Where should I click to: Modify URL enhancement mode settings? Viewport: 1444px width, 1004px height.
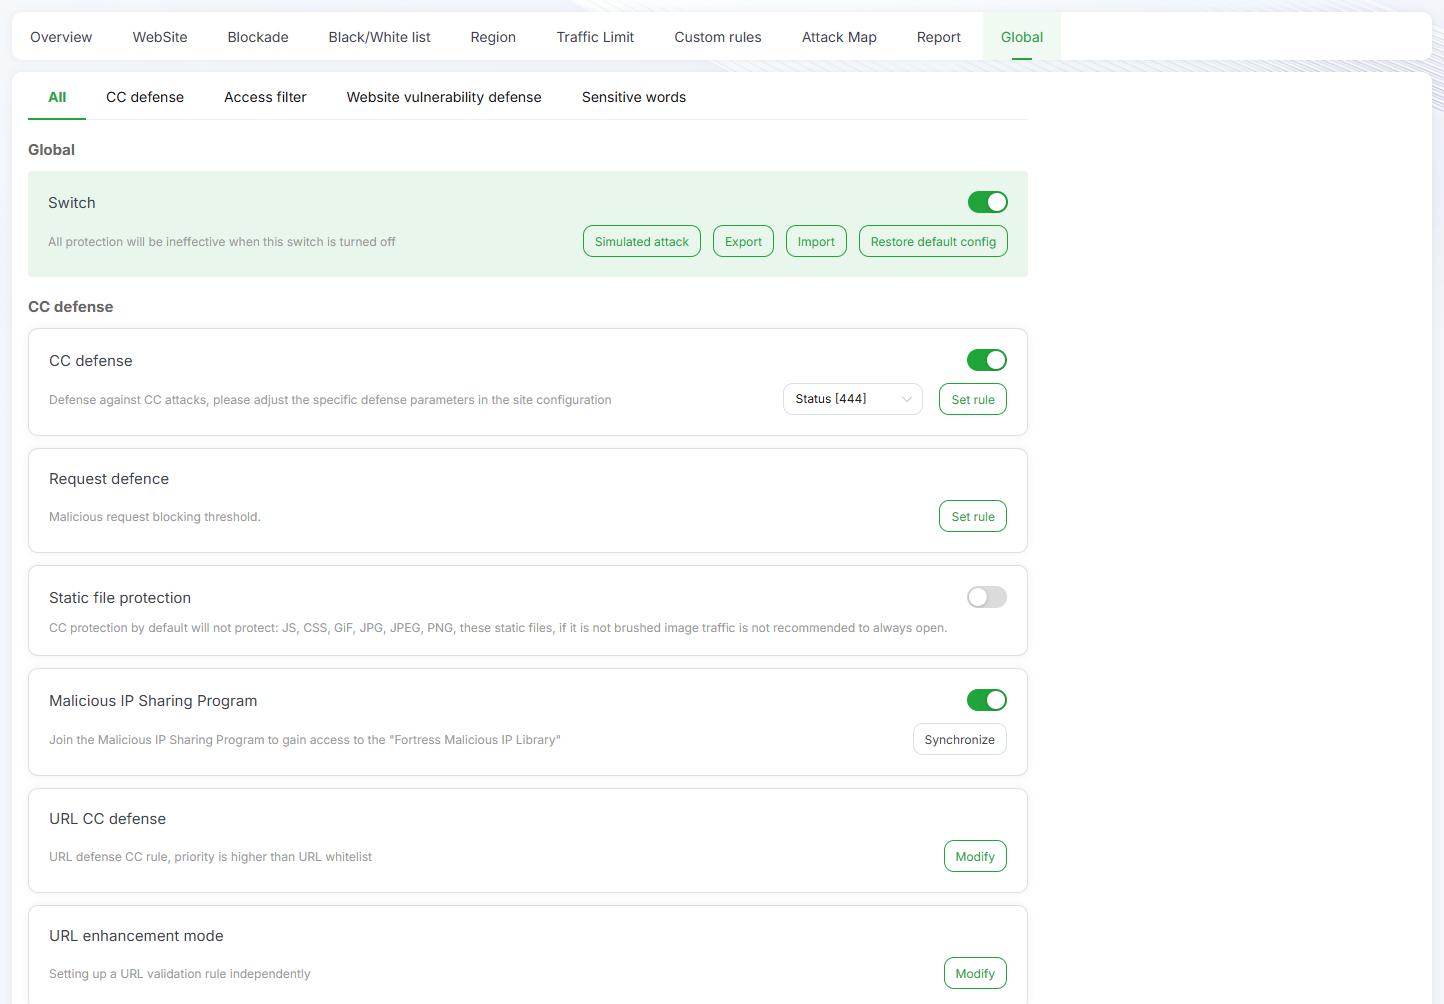coord(974,974)
